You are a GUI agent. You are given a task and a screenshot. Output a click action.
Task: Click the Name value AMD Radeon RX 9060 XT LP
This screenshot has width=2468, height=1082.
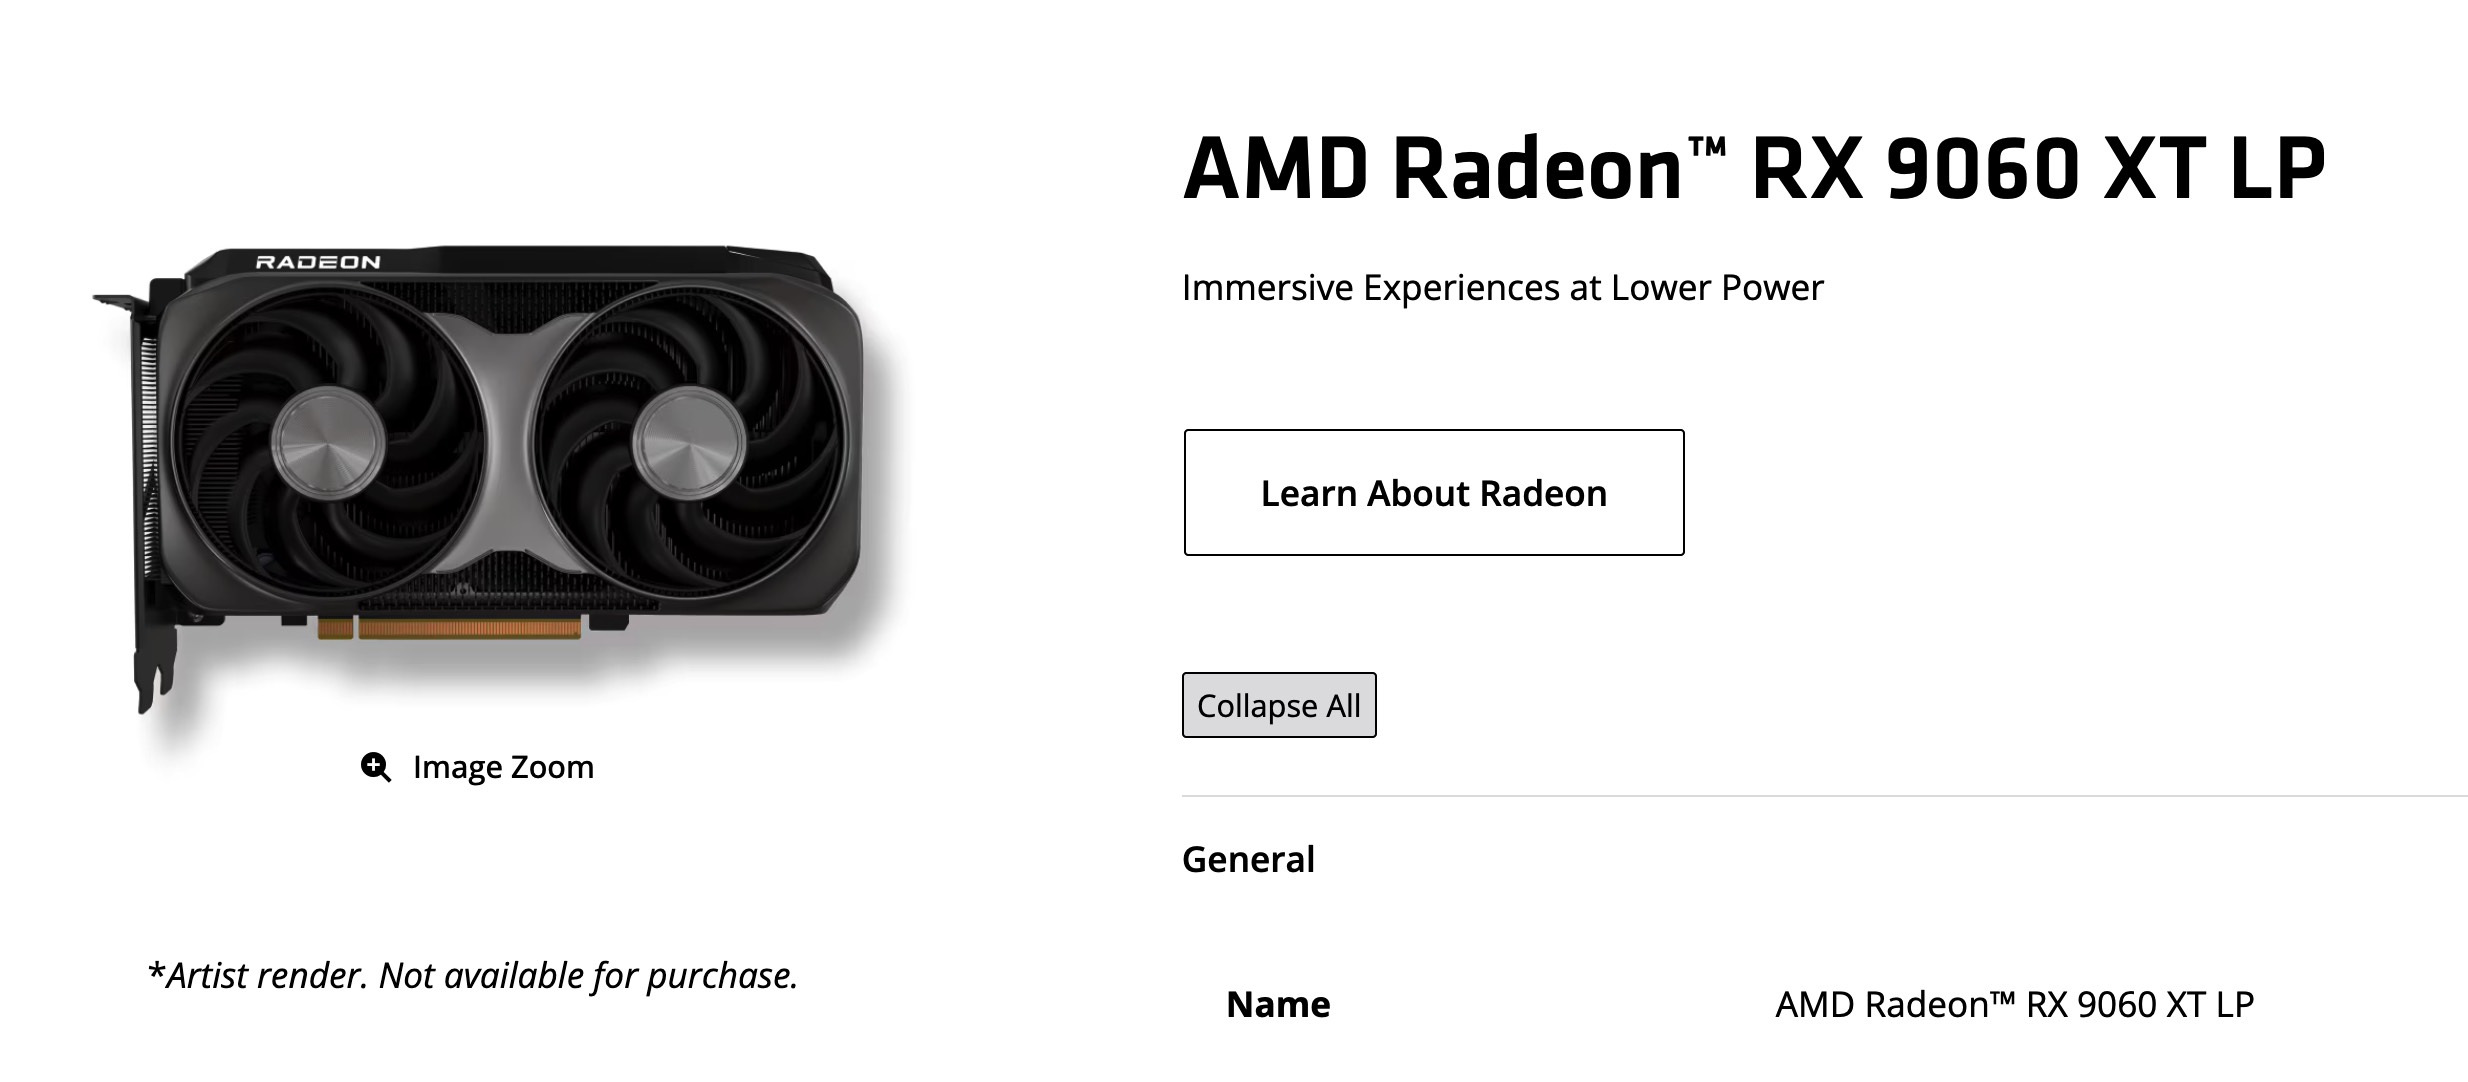pos(2014,1004)
